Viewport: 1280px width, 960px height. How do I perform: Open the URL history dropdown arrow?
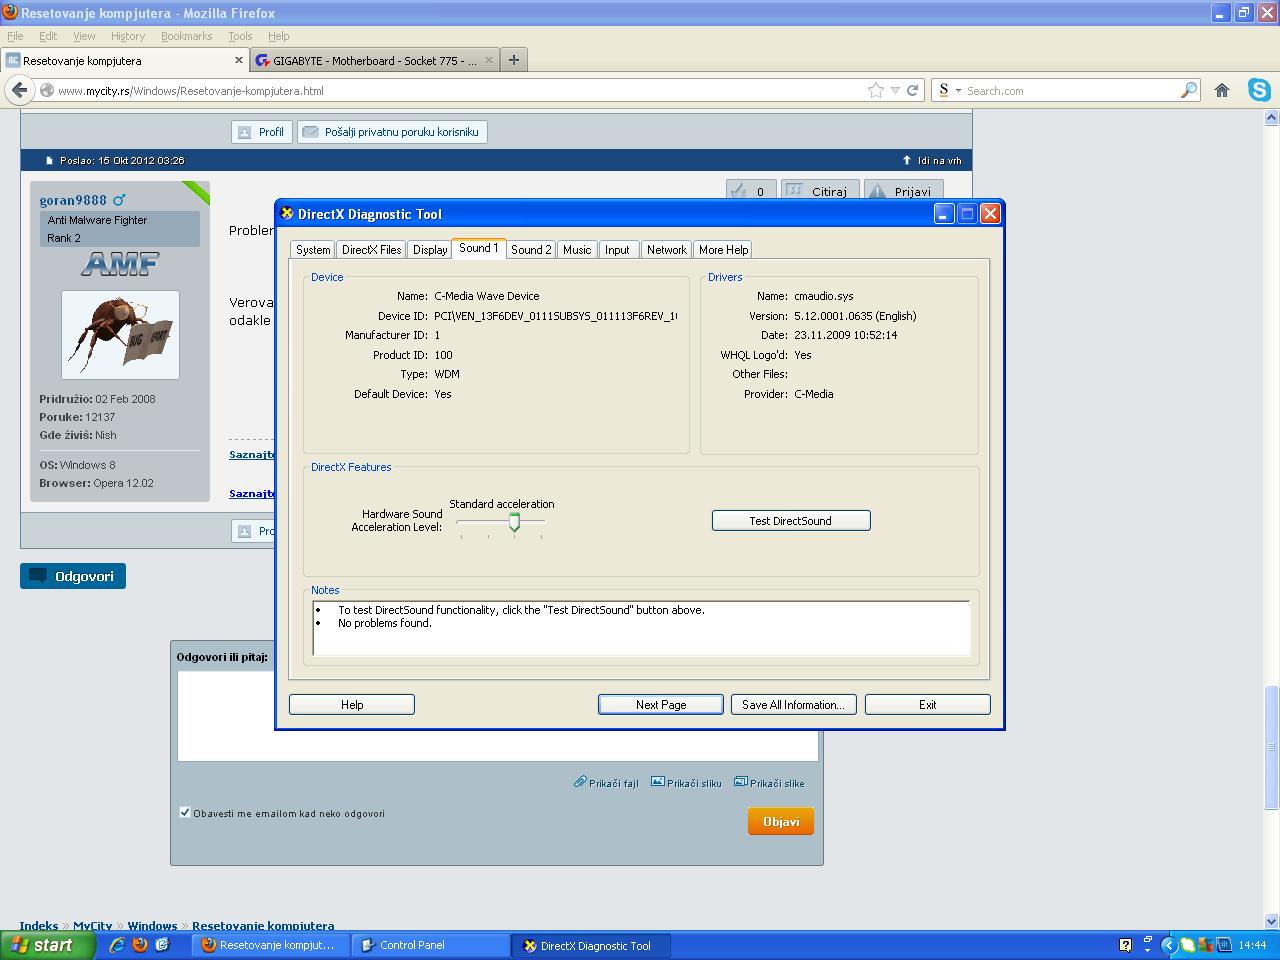click(895, 90)
